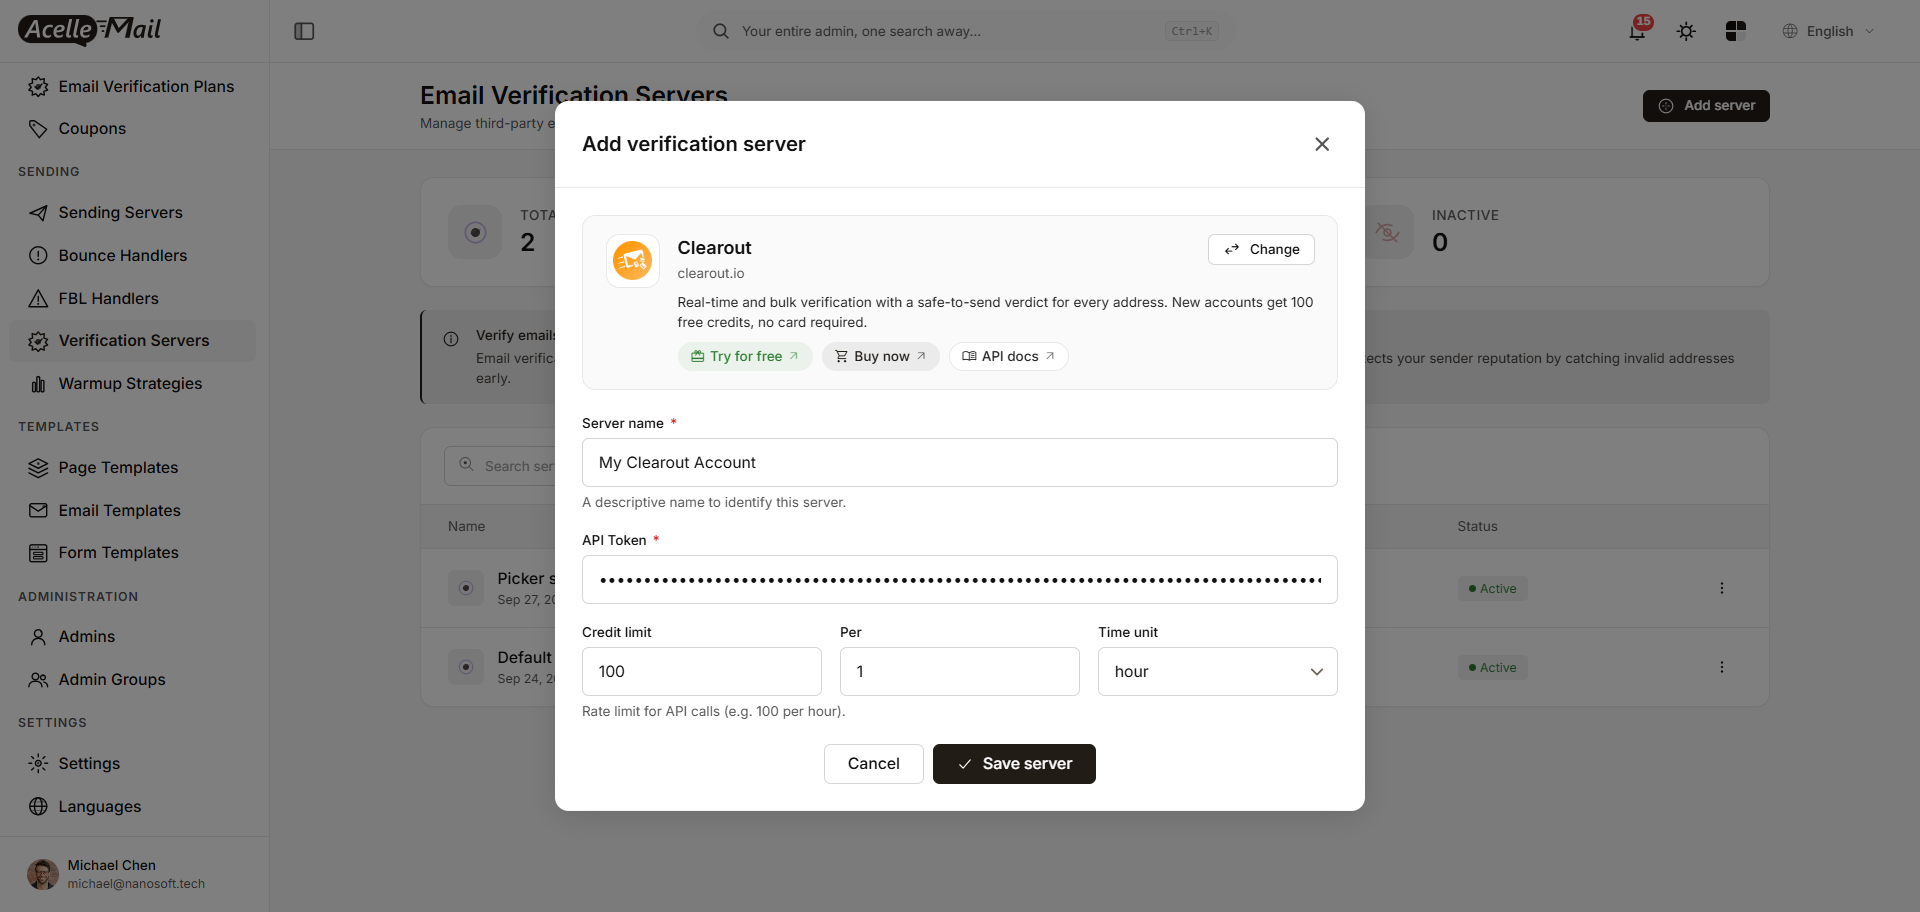Image resolution: width=1920 pixels, height=912 pixels.
Task: Click the Clearout logo icon
Action: 633,261
